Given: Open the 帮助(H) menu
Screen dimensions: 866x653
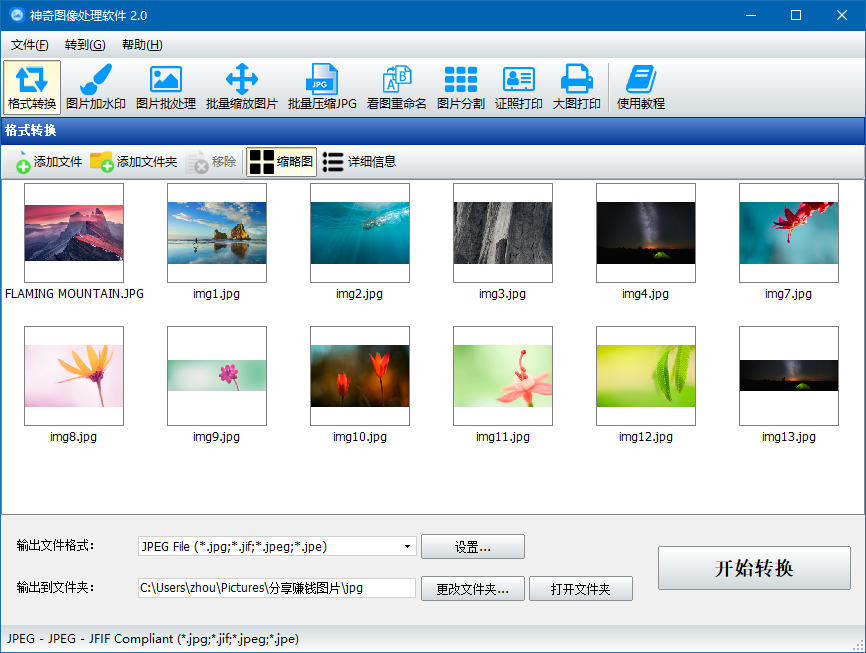Looking at the screenshot, I should click(x=142, y=45).
